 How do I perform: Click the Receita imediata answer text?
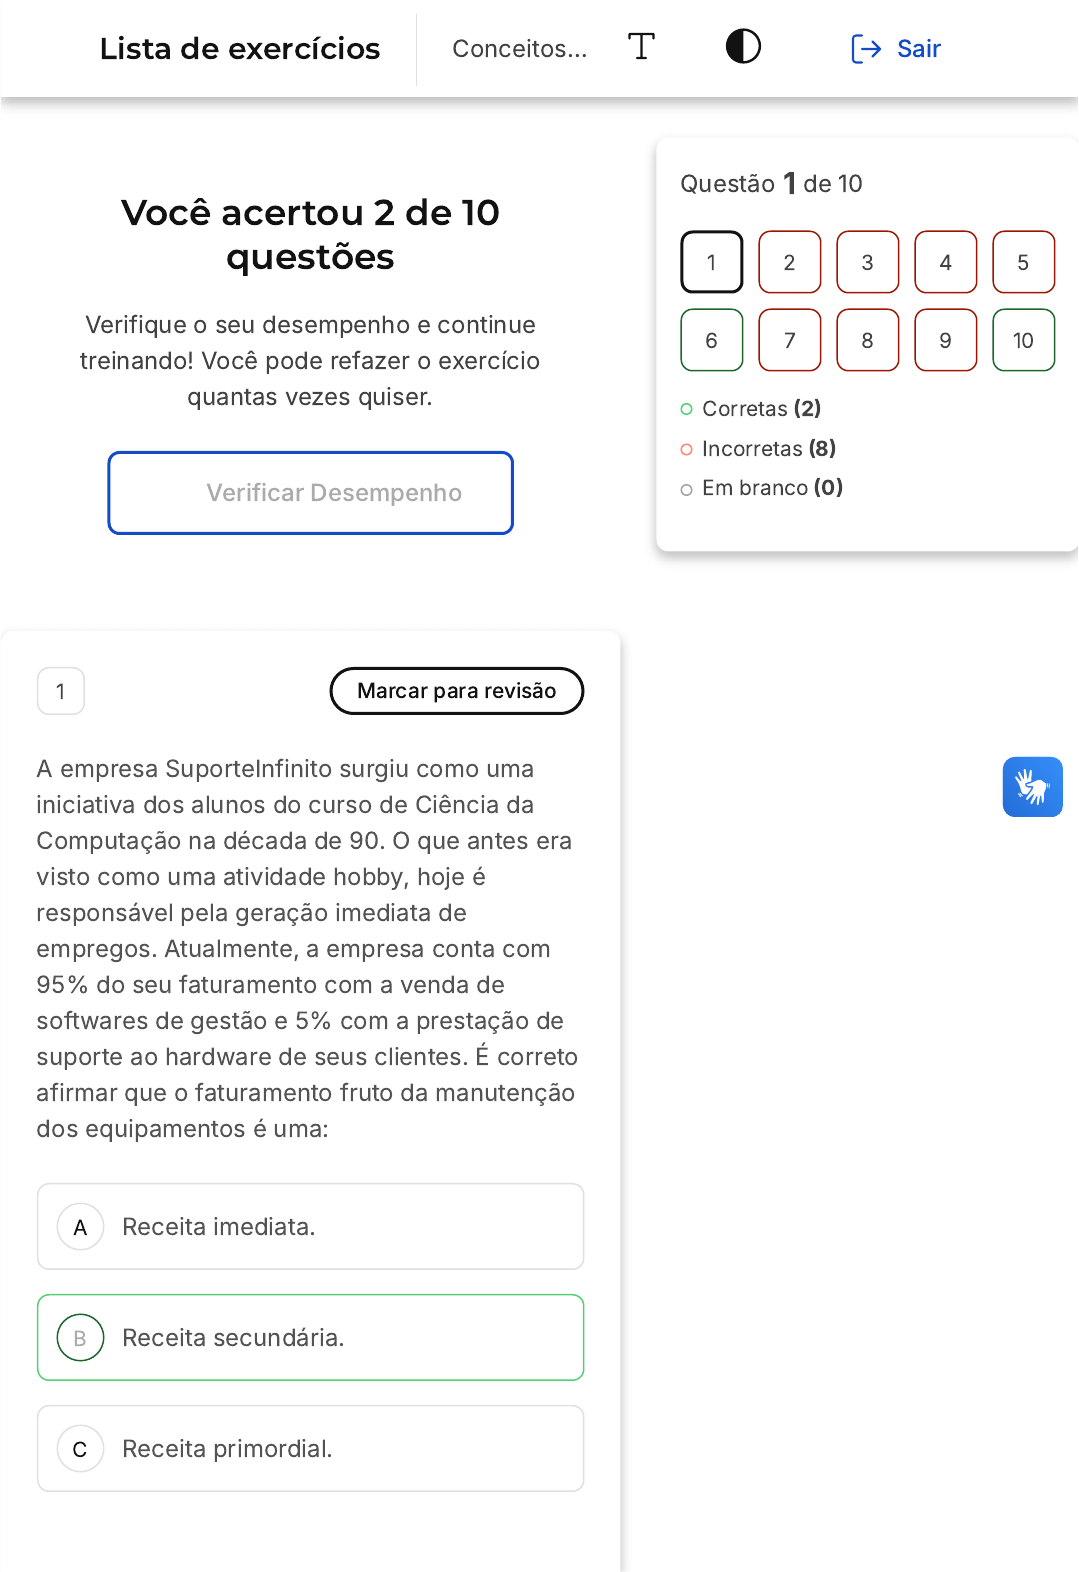pos(218,1227)
